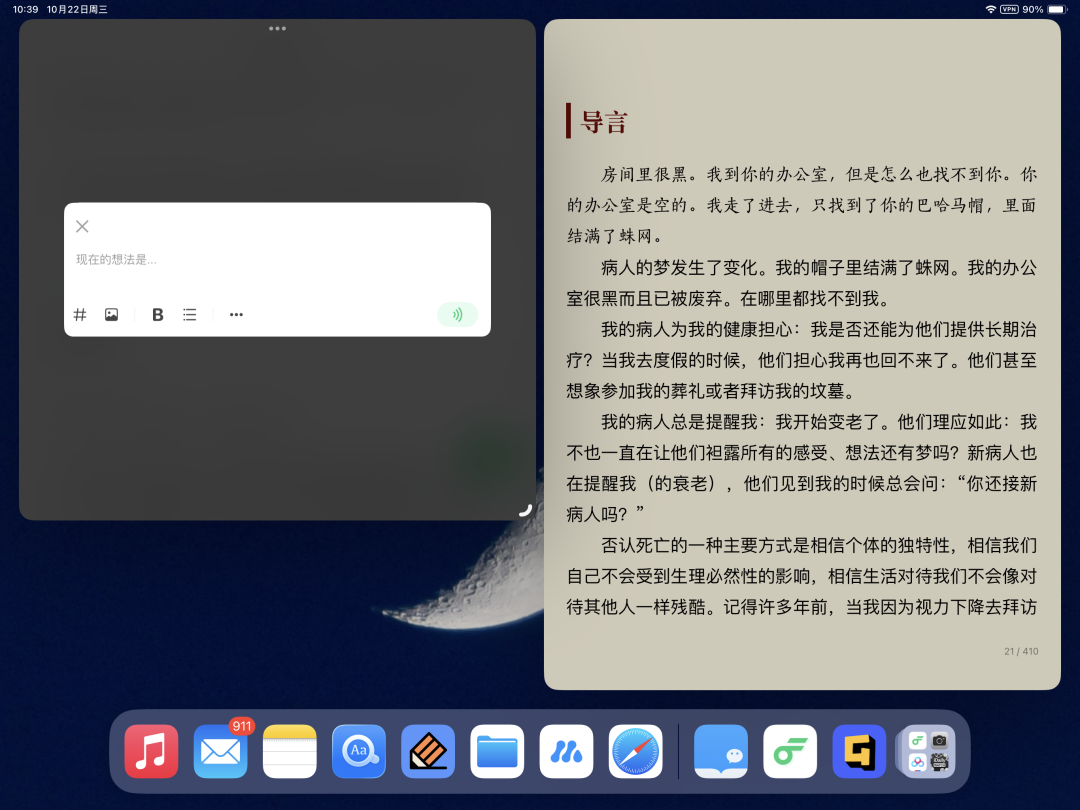
Task: Toggle bold formatting with the B icon
Action: (x=158, y=315)
